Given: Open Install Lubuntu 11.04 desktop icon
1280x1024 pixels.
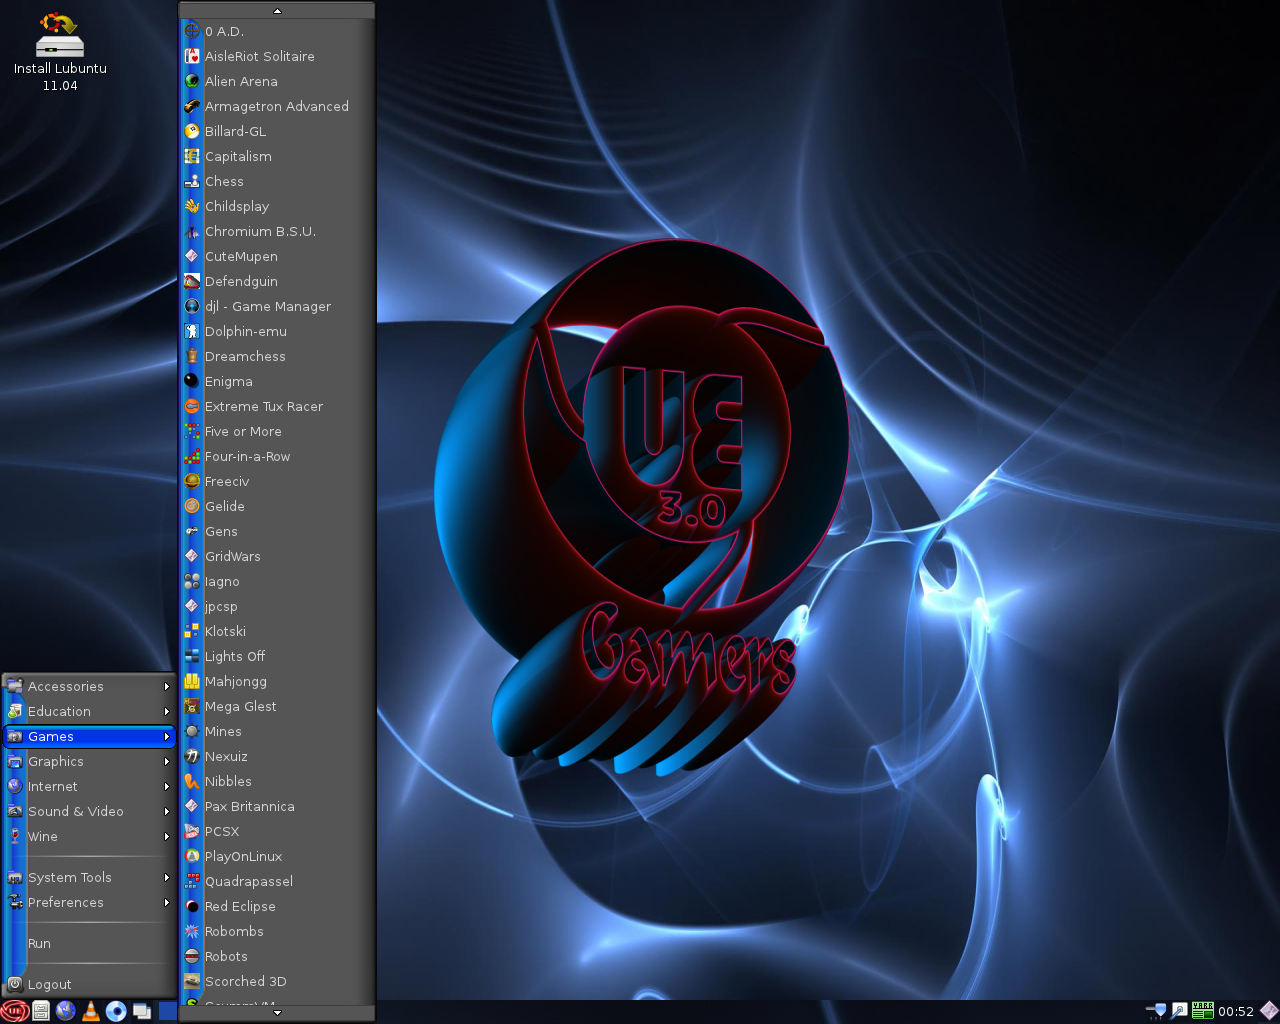Looking at the screenshot, I should pos(60,52).
